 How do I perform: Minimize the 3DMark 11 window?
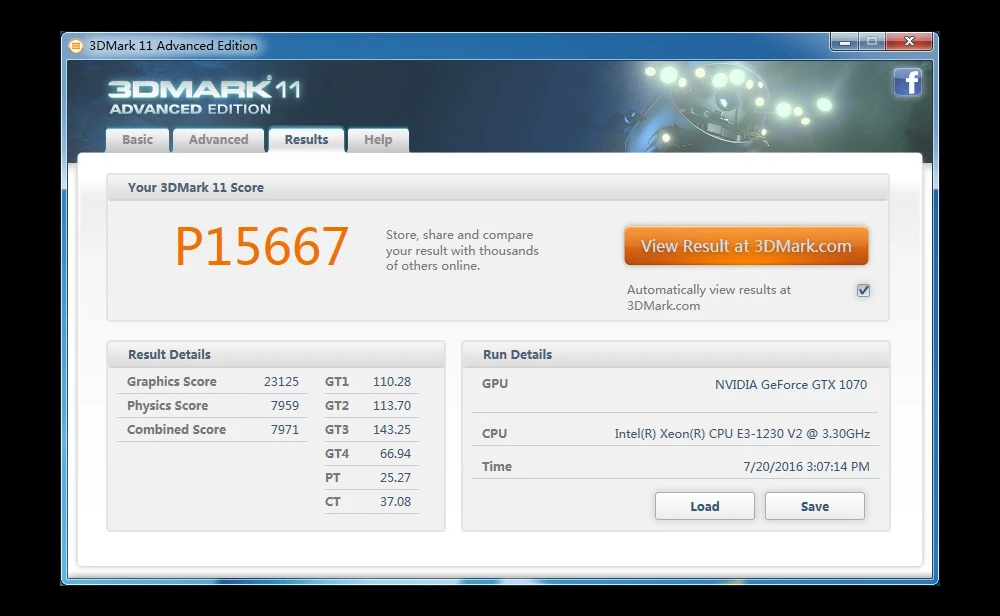click(x=845, y=42)
